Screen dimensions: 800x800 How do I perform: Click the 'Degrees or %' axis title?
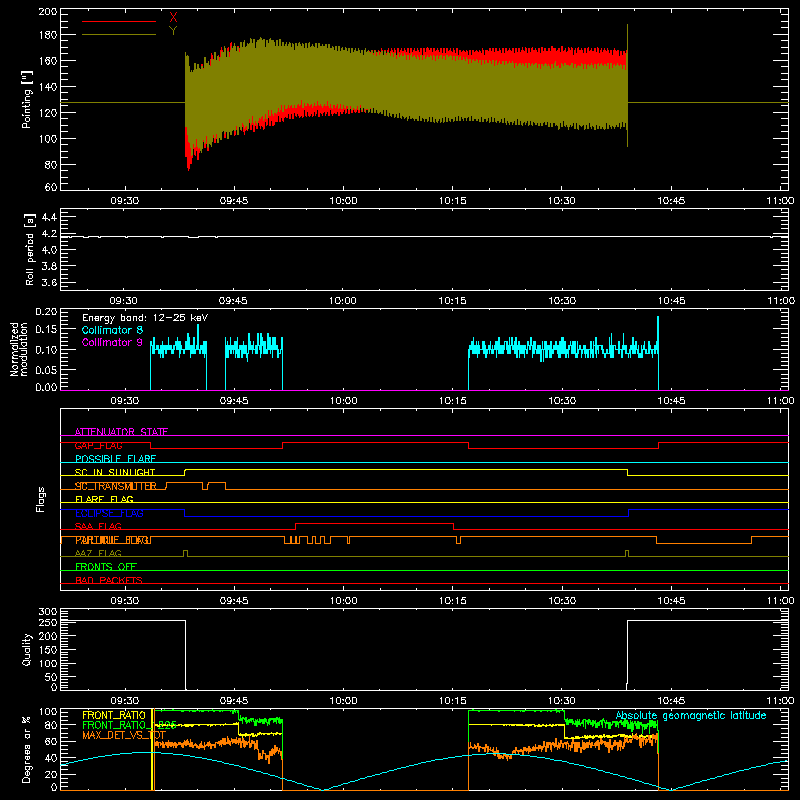coord(27,749)
